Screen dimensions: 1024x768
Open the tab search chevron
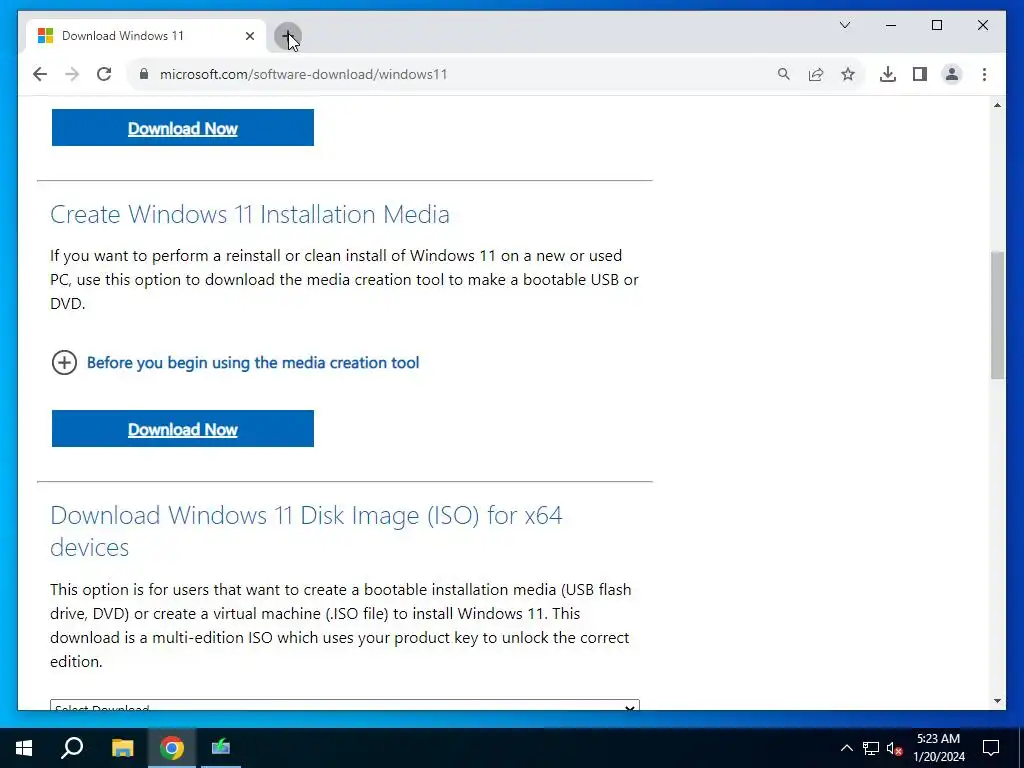tap(845, 25)
